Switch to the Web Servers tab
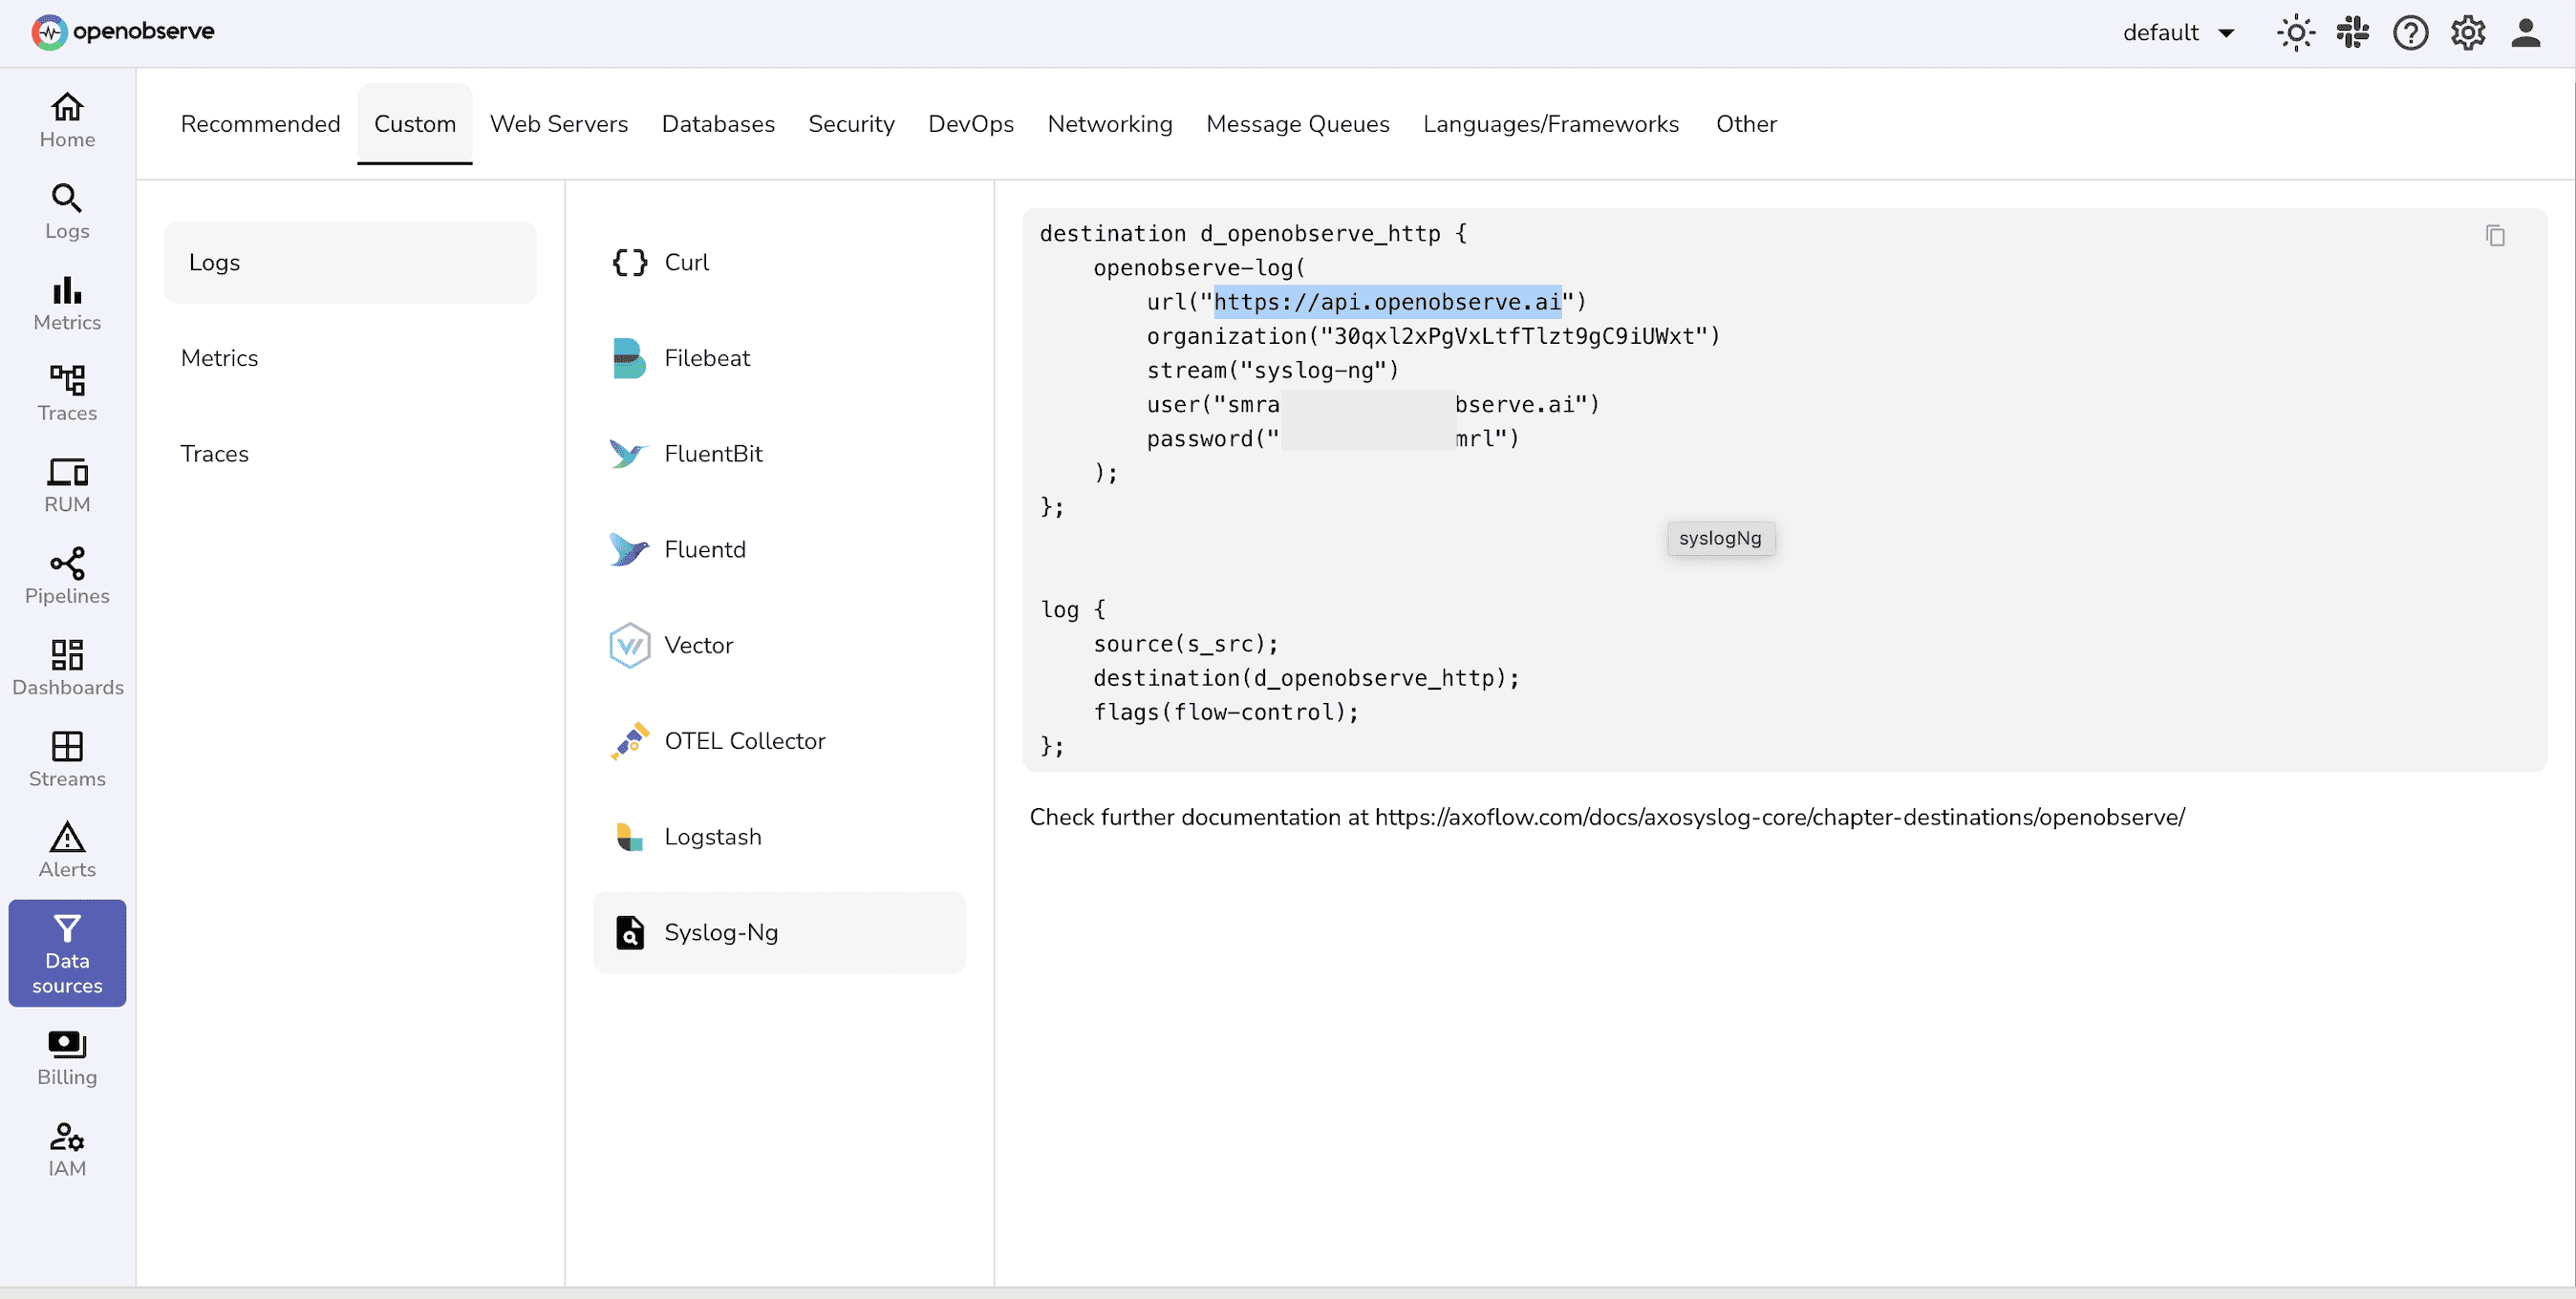 point(559,124)
